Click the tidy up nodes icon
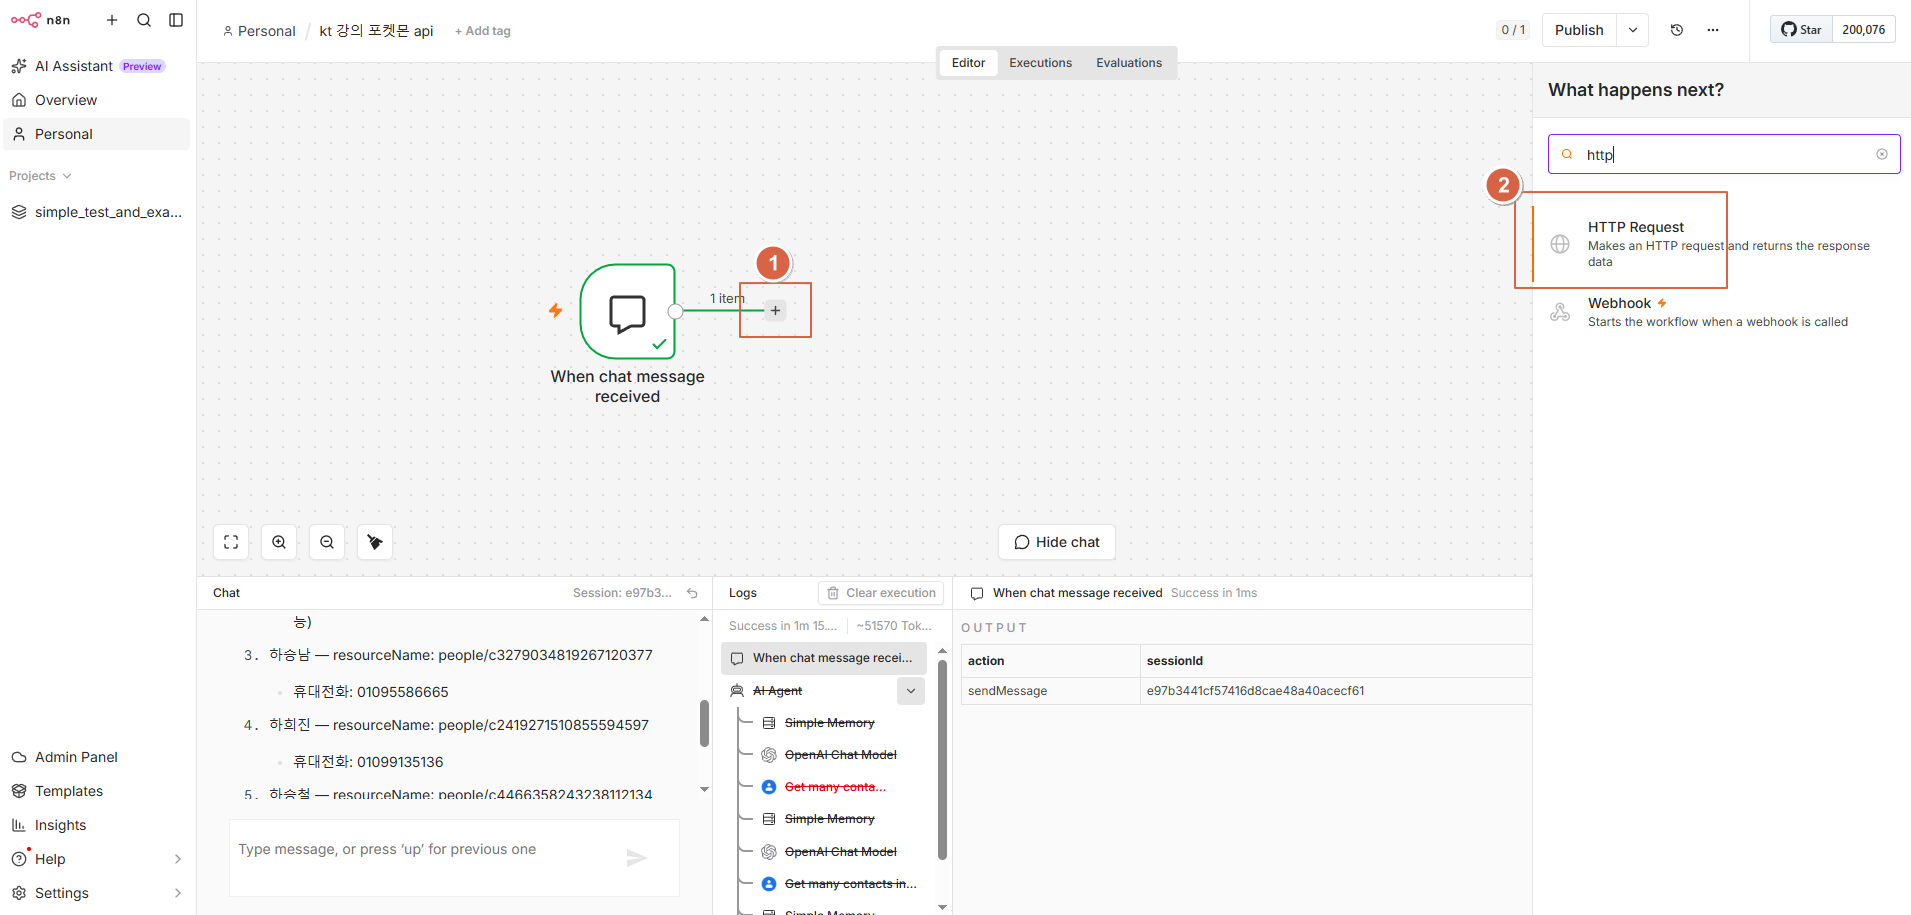Viewport: 1911px width, 915px height. point(375,542)
